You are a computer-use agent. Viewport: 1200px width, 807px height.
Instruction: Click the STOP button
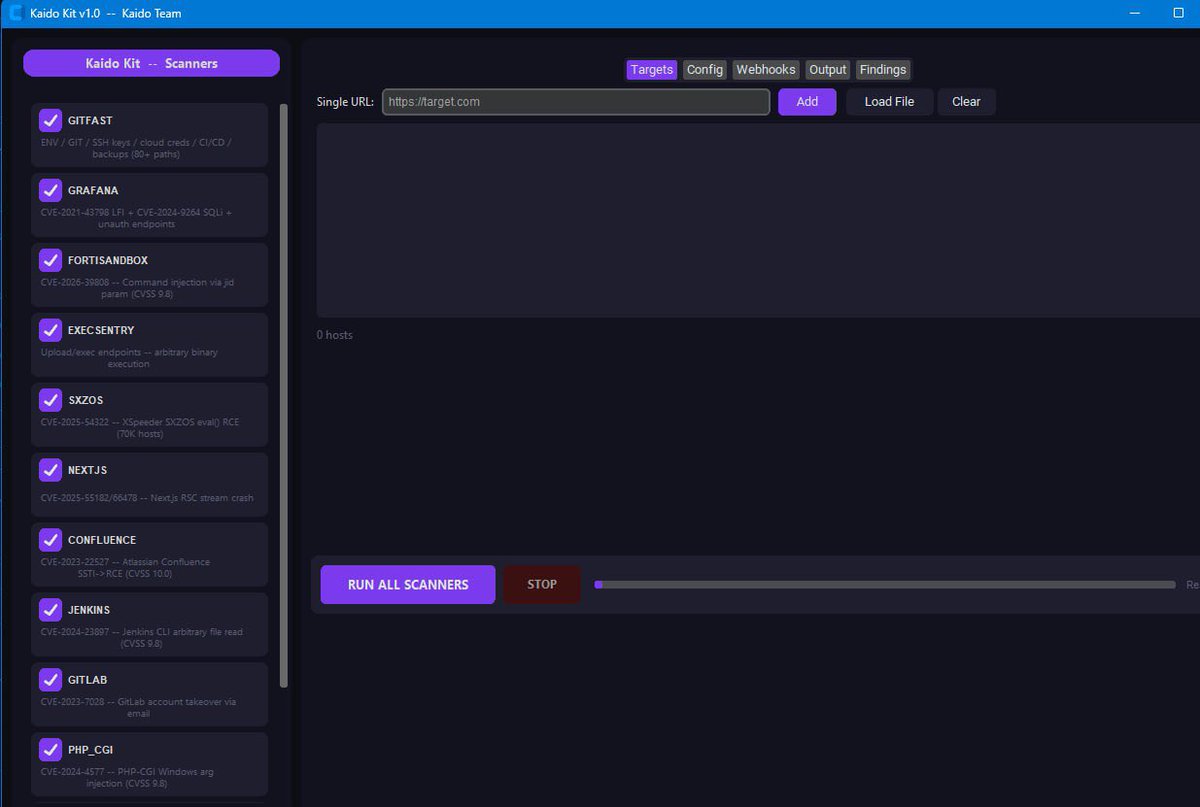click(541, 585)
